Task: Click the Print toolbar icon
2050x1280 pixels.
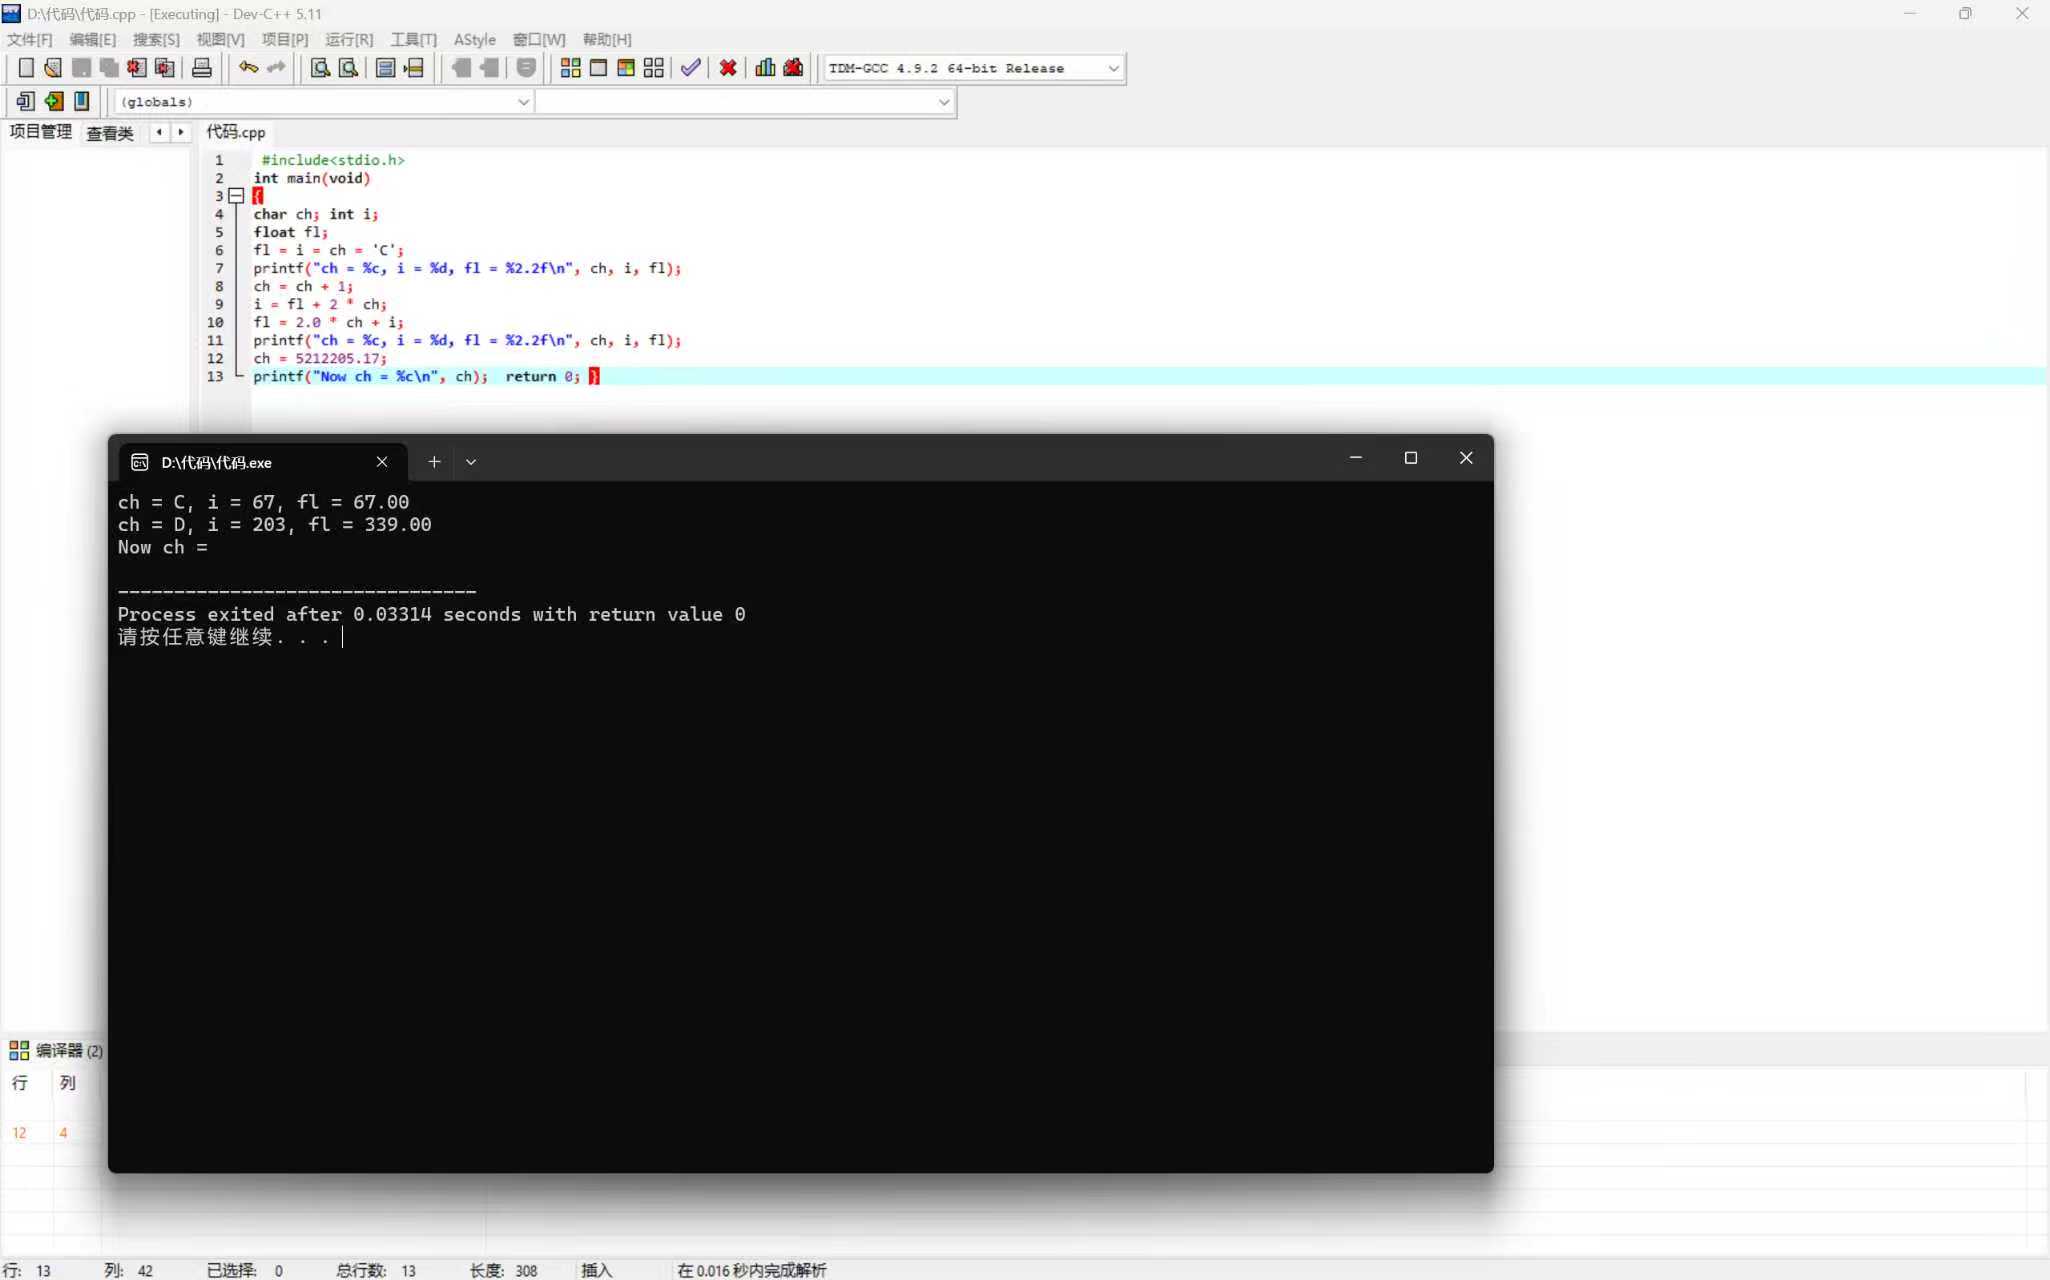Action: pyautogui.click(x=201, y=68)
